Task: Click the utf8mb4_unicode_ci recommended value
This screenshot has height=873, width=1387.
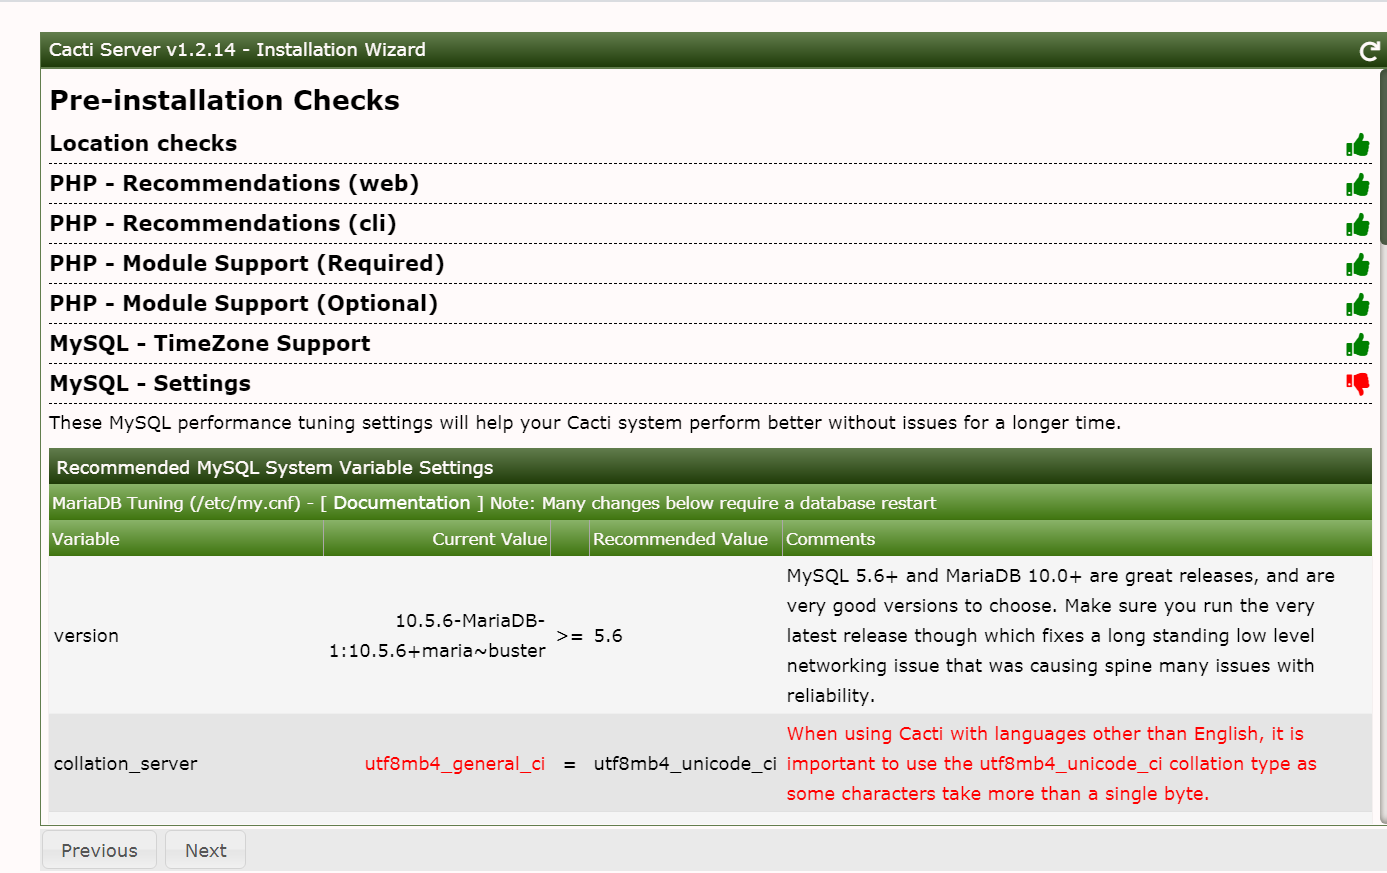Action: tap(685, 764)
